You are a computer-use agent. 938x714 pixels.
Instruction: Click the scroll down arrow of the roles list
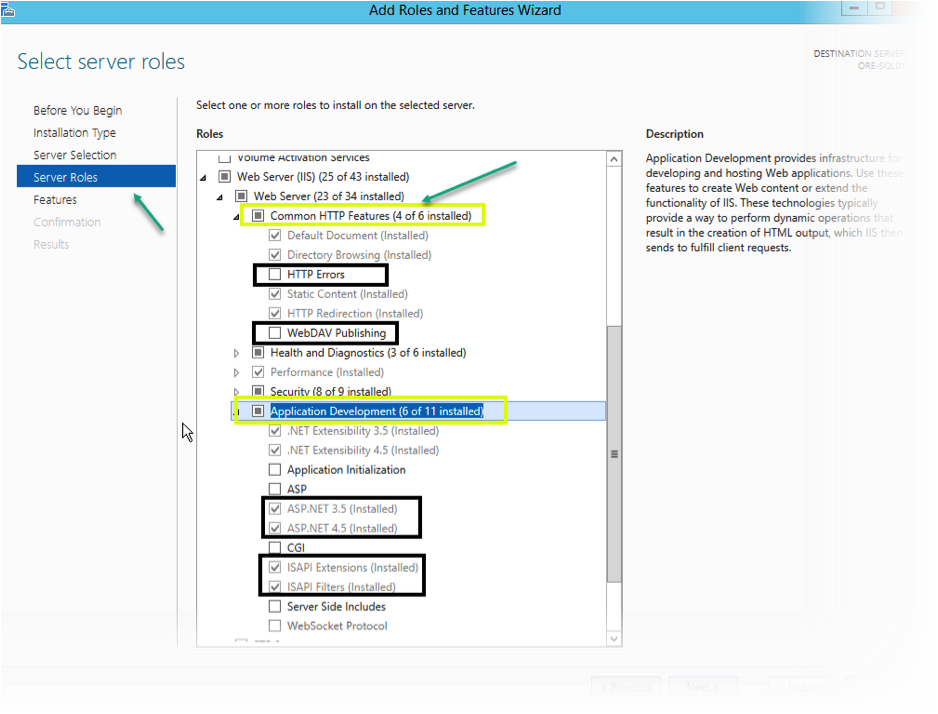[x=614, y=639]
